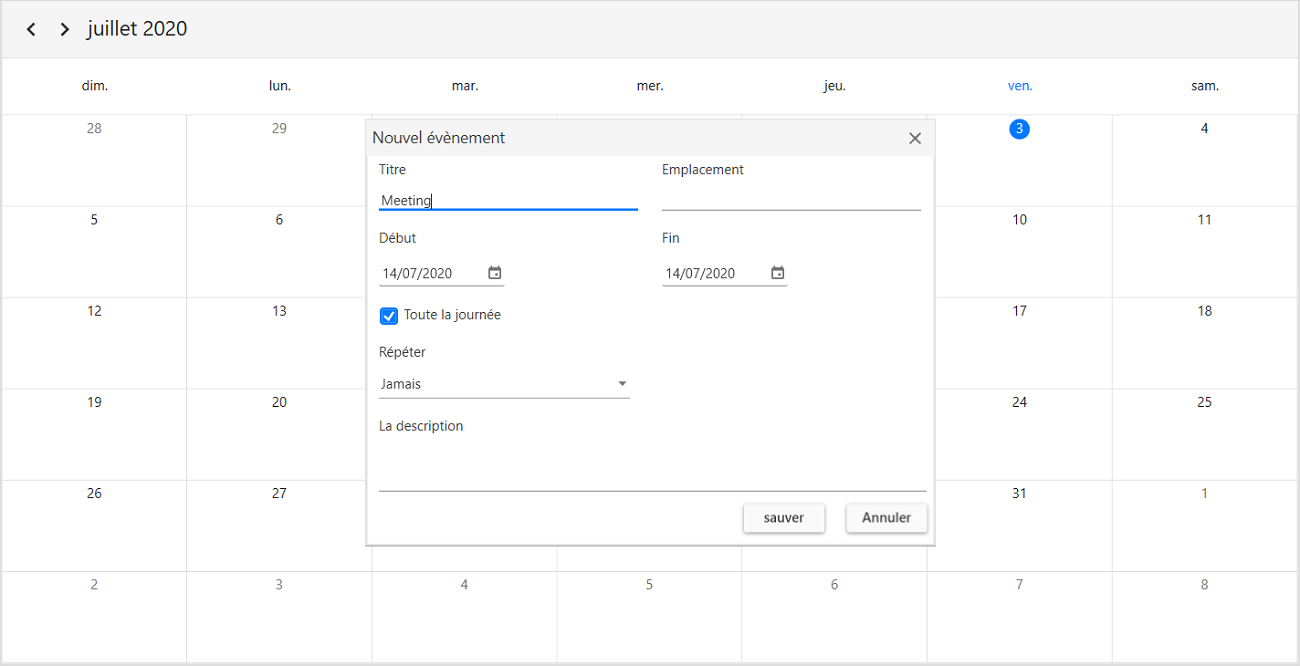Viewport: 1300px width, 666px height.
Task: Select day 26 in the calendar
Action: point(94,493)
